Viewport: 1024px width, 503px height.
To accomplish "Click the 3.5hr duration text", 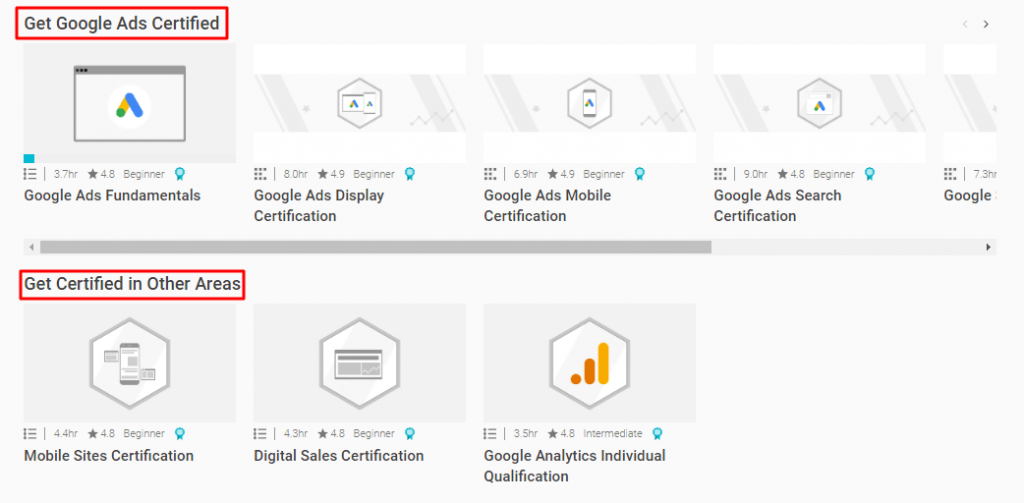I will [526, 434].
